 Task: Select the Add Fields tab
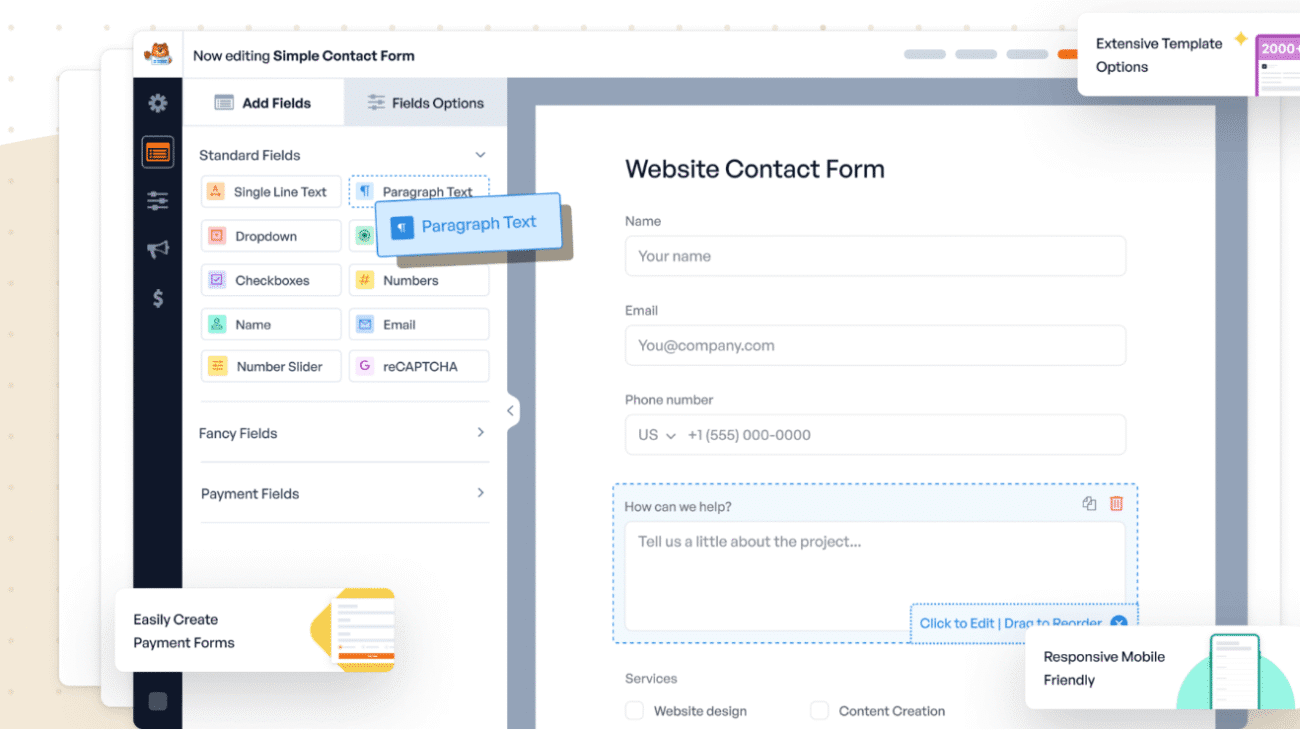[x=263, y=102]
